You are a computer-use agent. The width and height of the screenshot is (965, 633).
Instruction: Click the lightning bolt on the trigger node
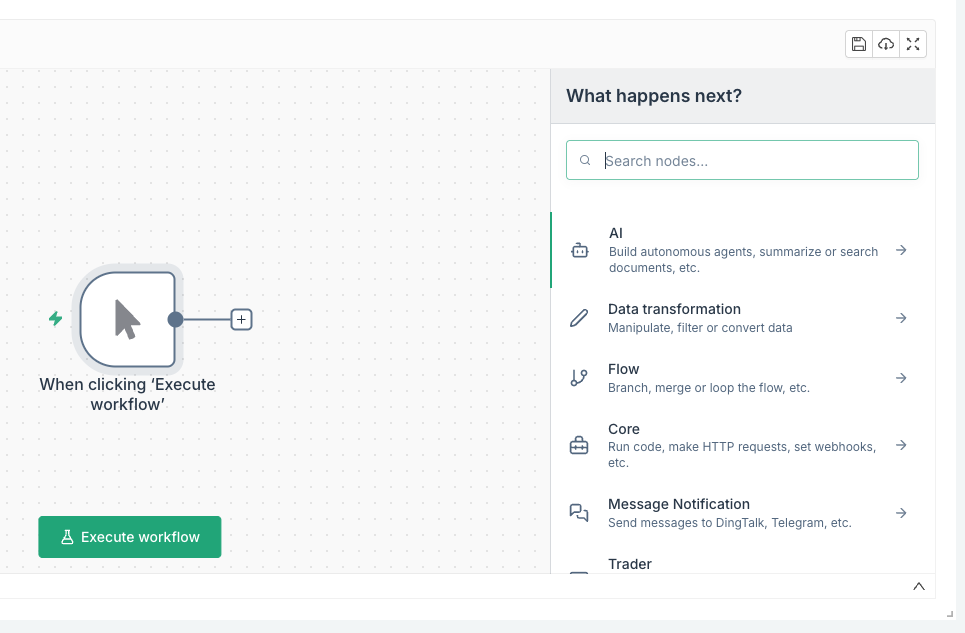tap(55, 319)
